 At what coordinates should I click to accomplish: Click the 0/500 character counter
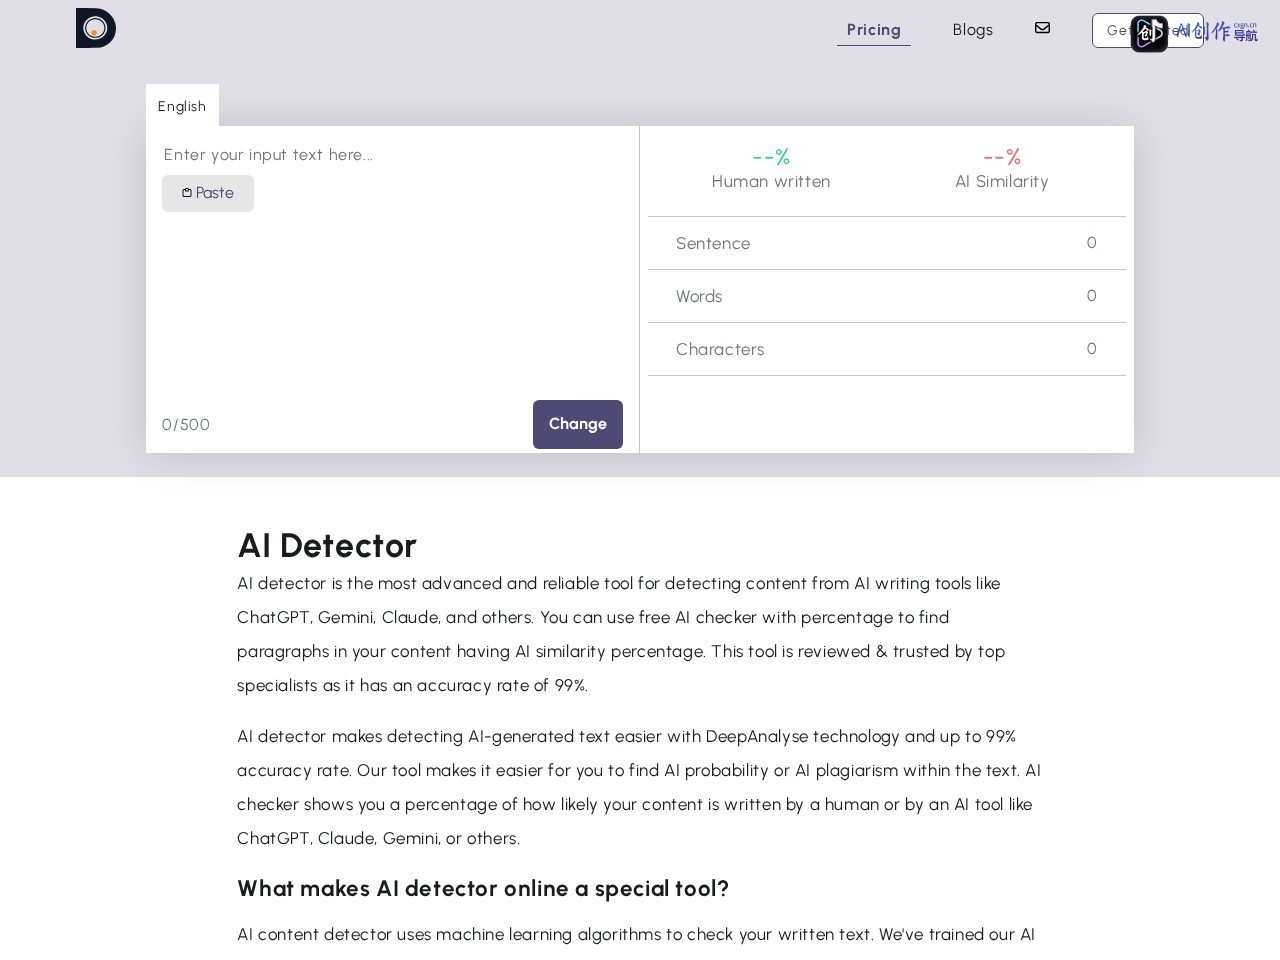point(186,424)
